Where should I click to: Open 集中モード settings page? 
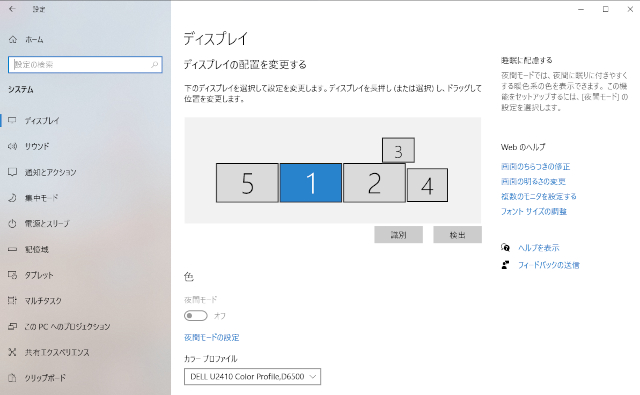[42, 198]
